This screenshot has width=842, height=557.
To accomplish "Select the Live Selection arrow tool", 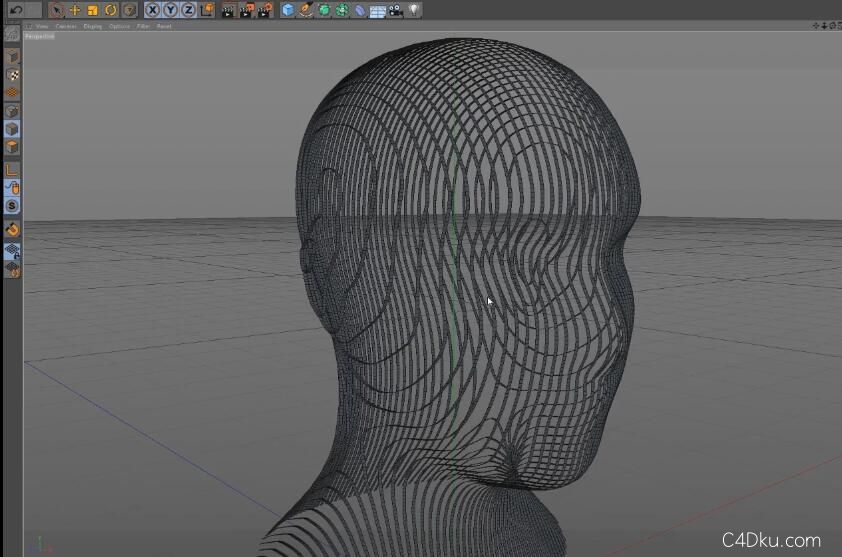I will [56, 10].
